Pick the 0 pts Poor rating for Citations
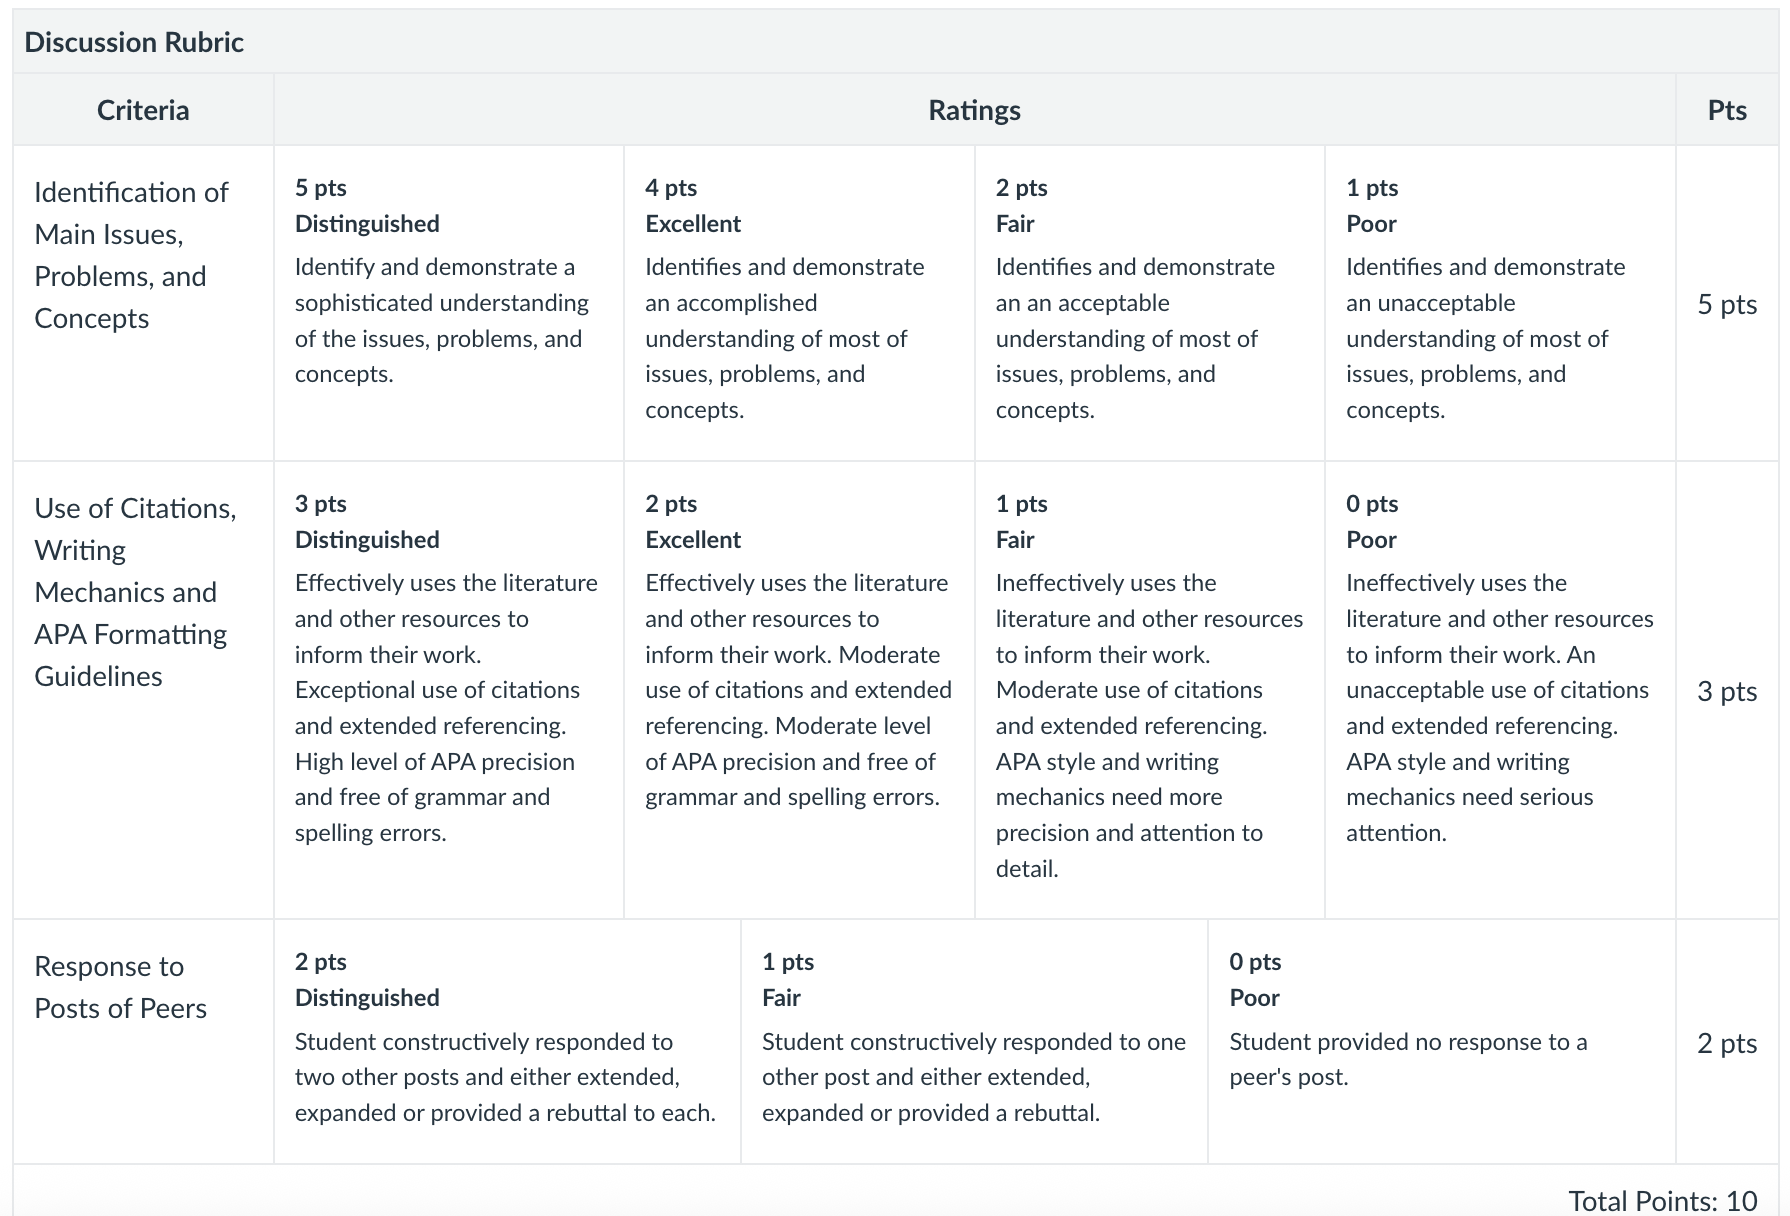The image size is (1790, 1216). (1500, 690)
